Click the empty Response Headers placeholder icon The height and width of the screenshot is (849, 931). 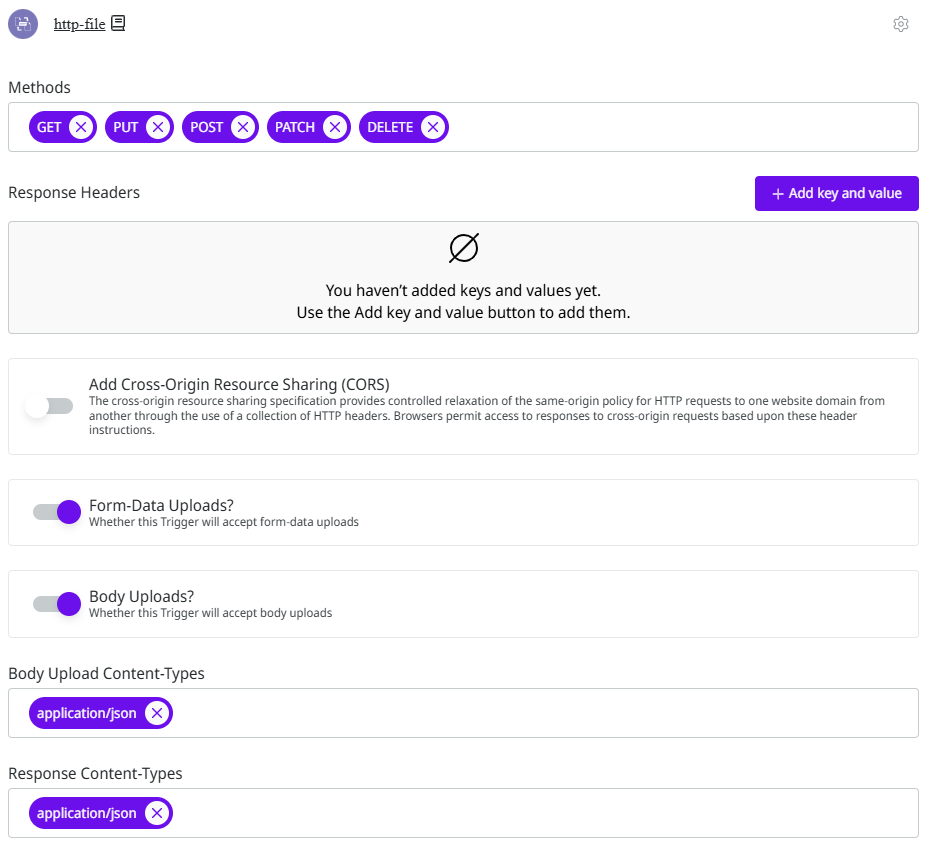[x=463, y=248]
